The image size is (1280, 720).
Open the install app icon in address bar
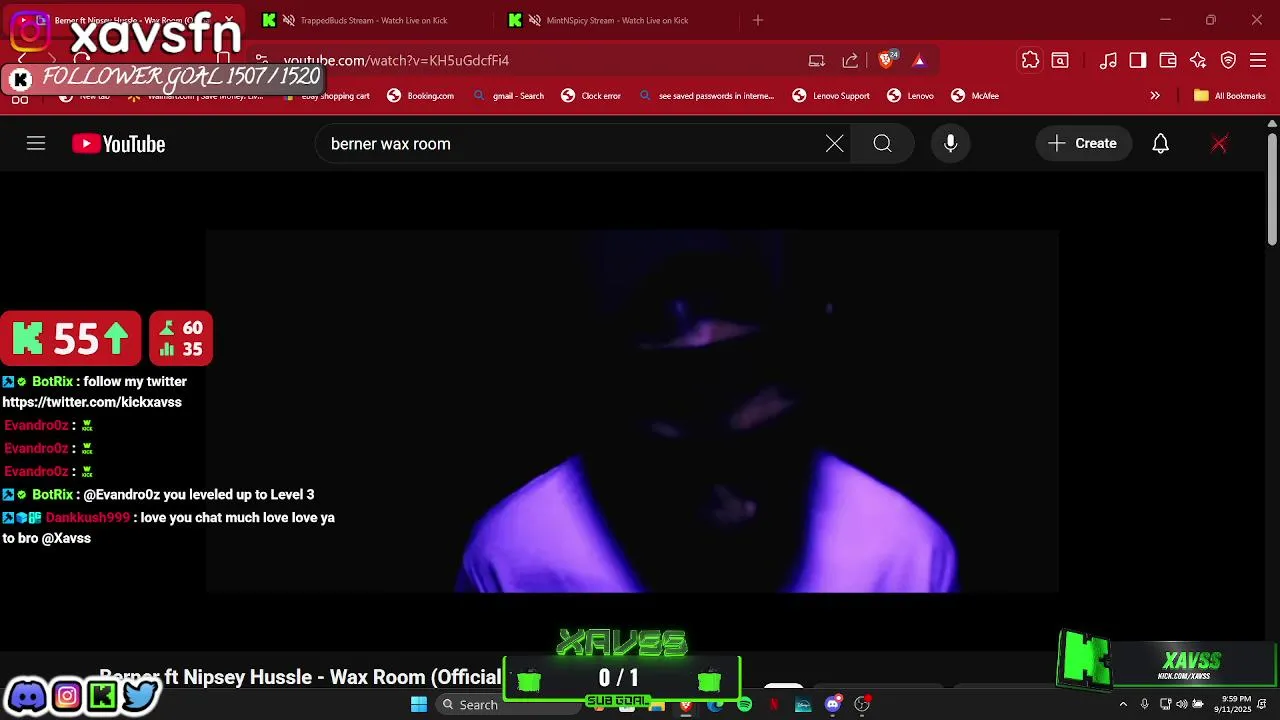817,61
